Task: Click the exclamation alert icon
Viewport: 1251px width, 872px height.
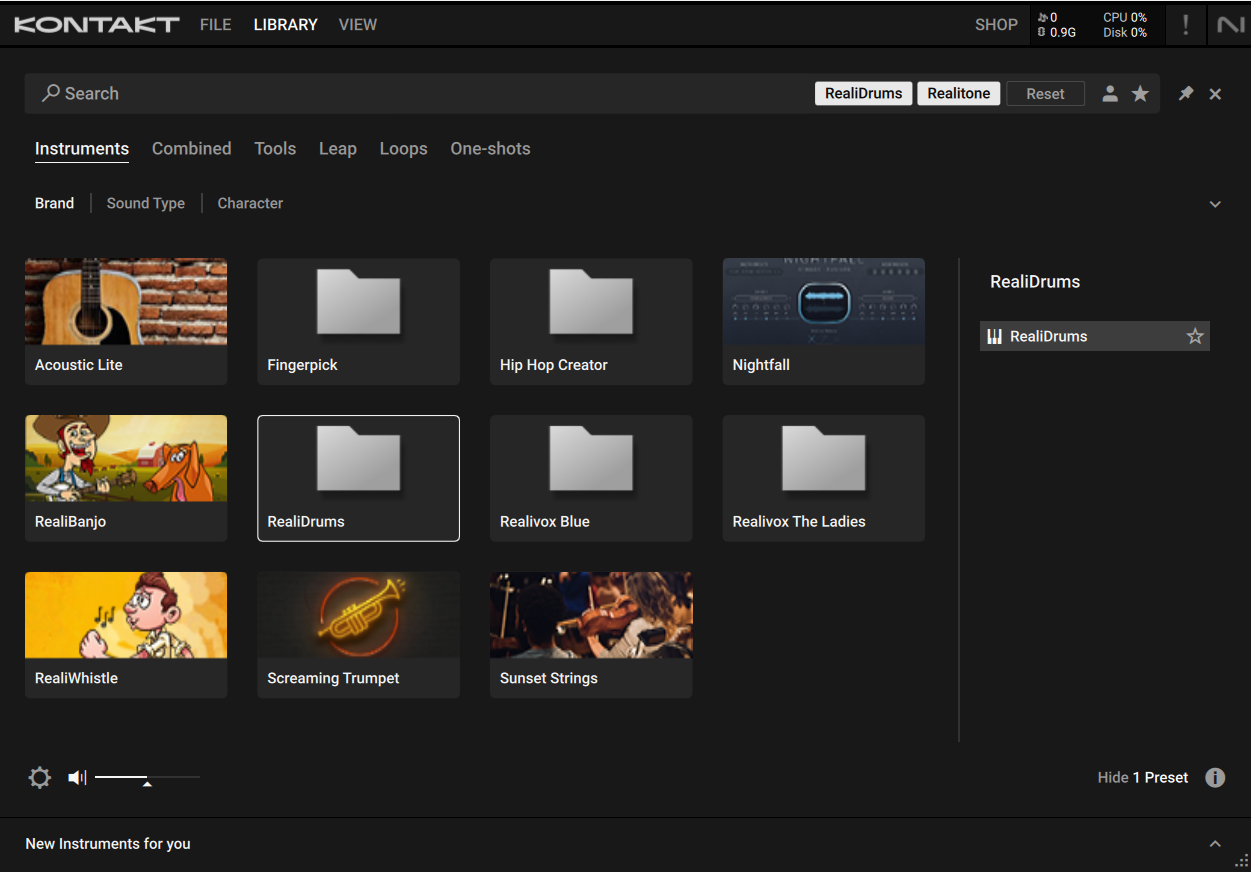Action: pos(1186,25)
